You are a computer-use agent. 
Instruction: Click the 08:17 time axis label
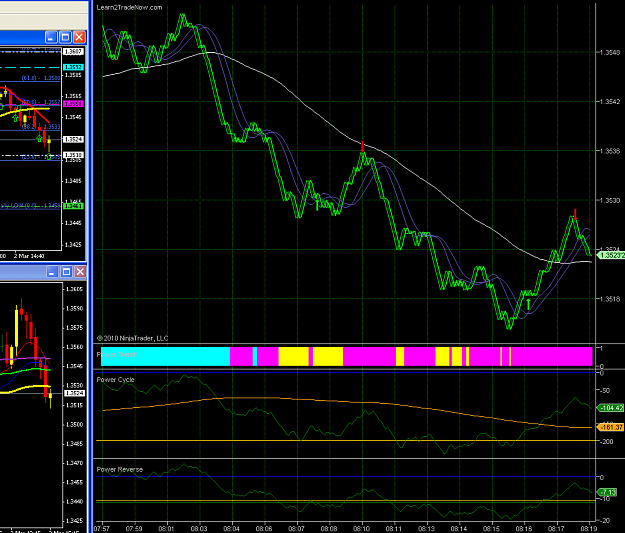coord(556,529)
